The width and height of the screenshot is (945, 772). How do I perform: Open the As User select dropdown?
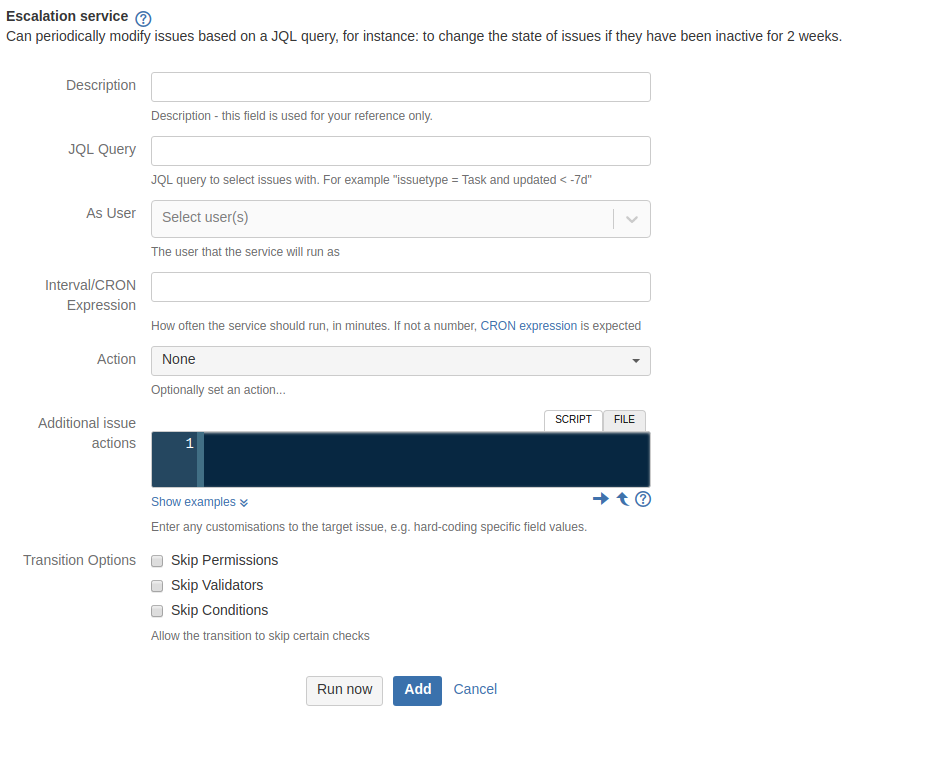point(401,219)
